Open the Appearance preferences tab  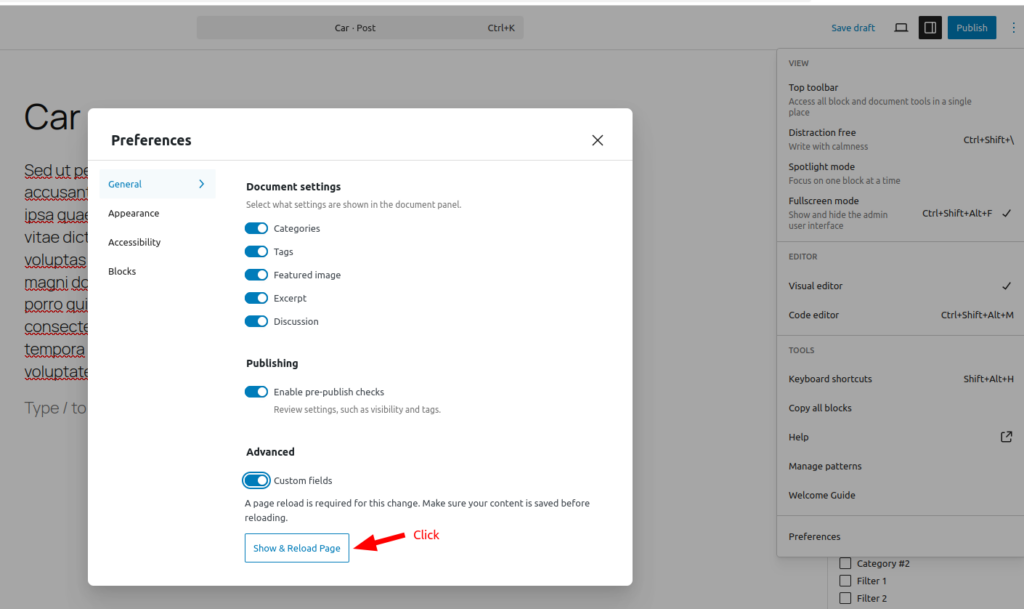[x=134, y=213]
